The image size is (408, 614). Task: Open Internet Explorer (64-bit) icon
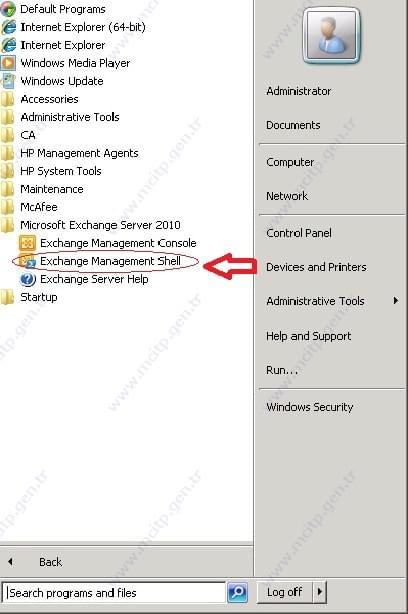coord(8,27)
